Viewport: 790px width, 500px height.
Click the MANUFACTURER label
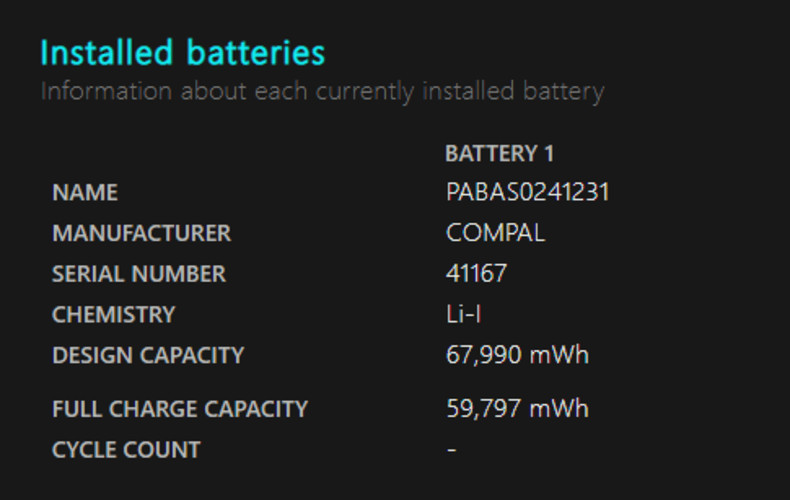click(x=142, y=233)
